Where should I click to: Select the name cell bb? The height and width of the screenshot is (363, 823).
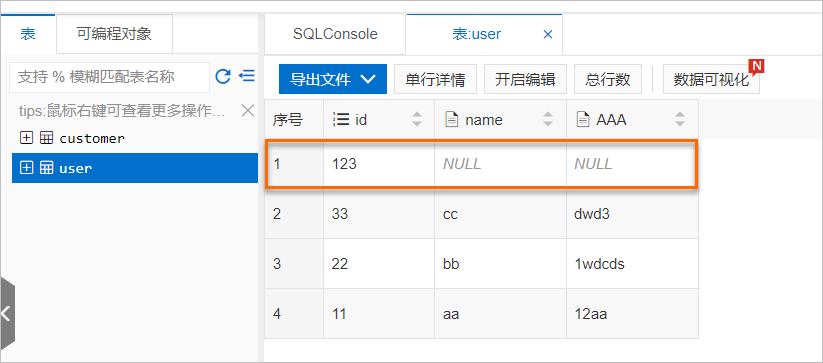(501, 264)
